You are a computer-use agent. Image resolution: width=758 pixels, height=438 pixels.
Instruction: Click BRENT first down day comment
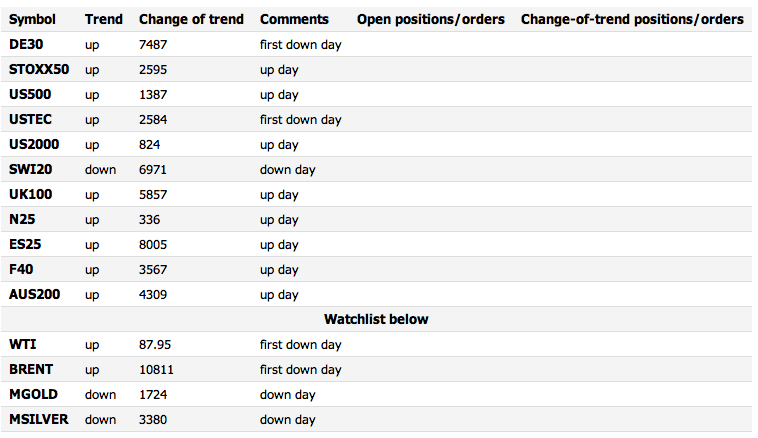[300, 370]
